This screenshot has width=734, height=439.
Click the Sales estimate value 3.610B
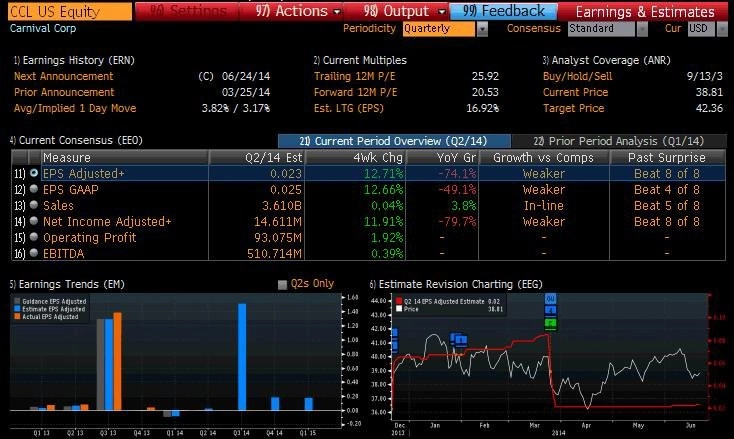pyautogui.click(x=282, y=205)
